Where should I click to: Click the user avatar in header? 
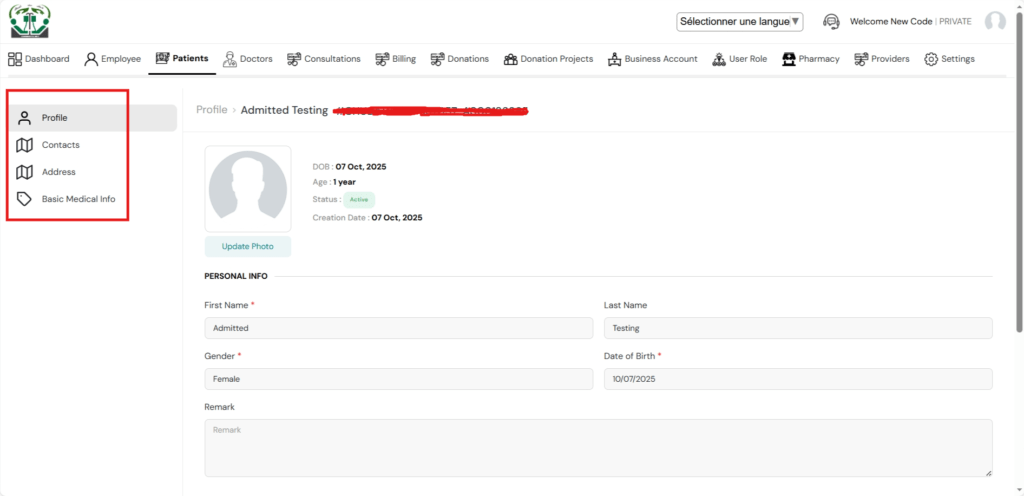[x=995, y=21]
